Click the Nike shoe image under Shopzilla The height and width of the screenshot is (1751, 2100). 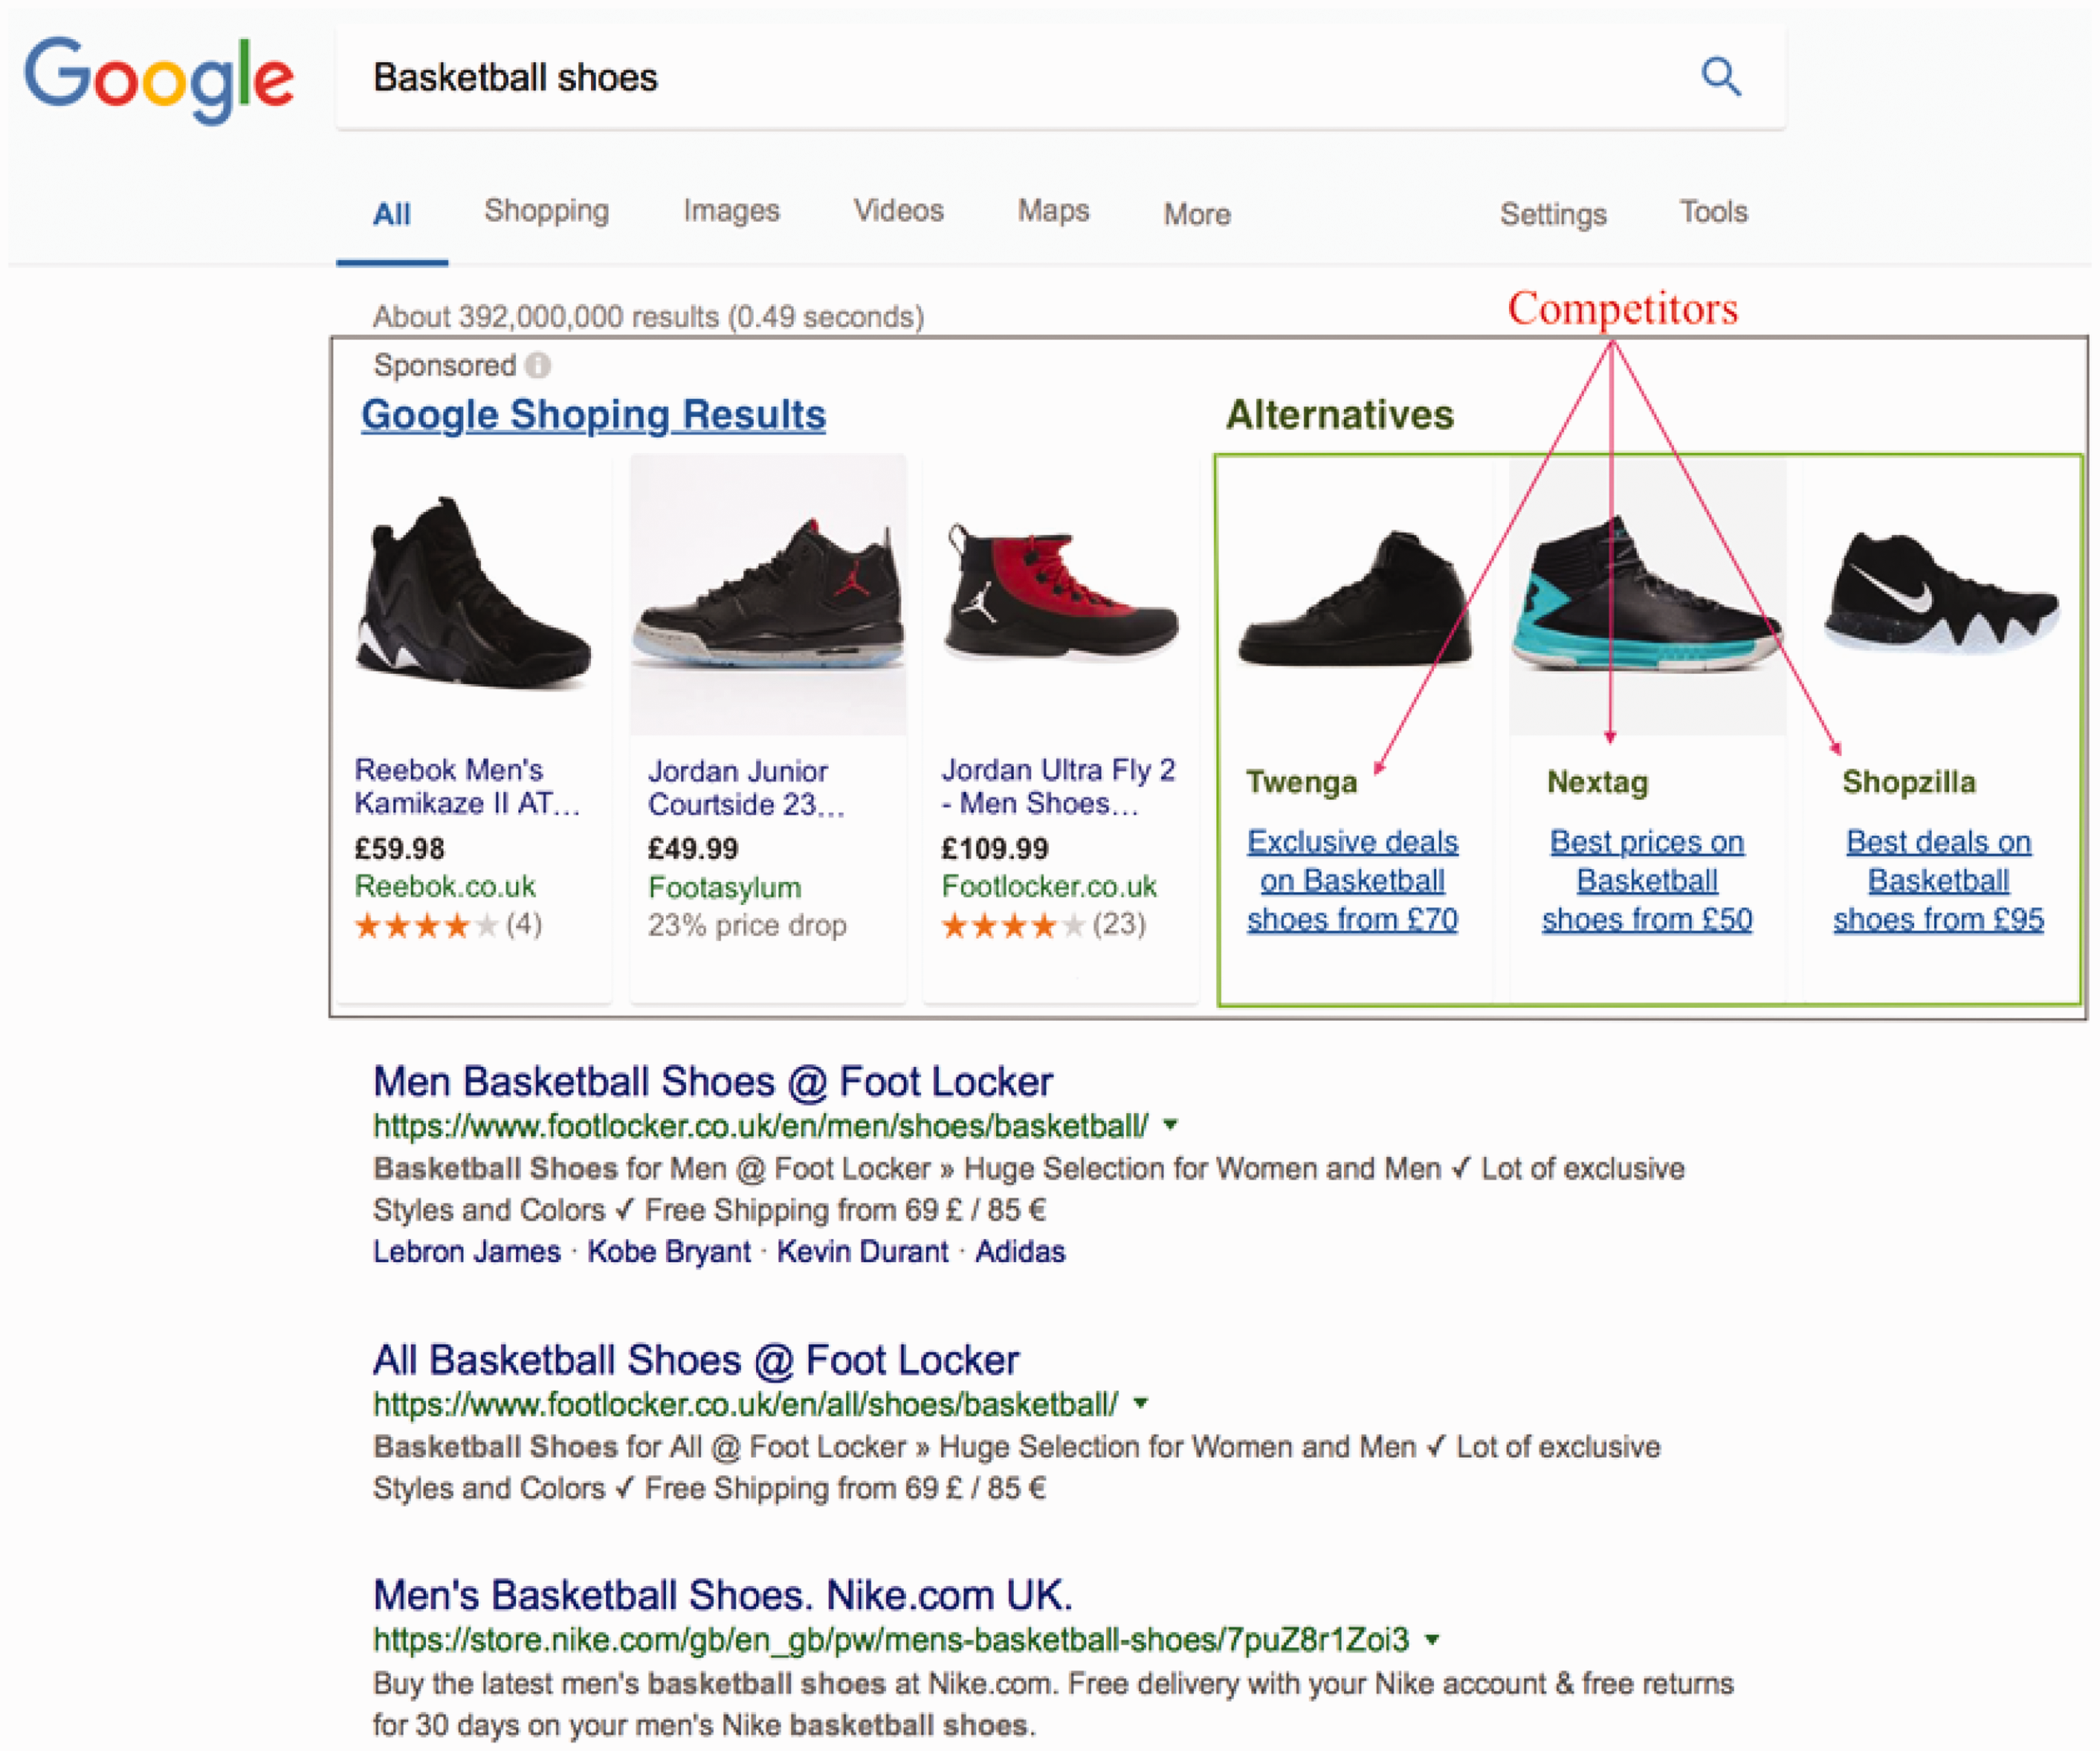pos(1940,592)
